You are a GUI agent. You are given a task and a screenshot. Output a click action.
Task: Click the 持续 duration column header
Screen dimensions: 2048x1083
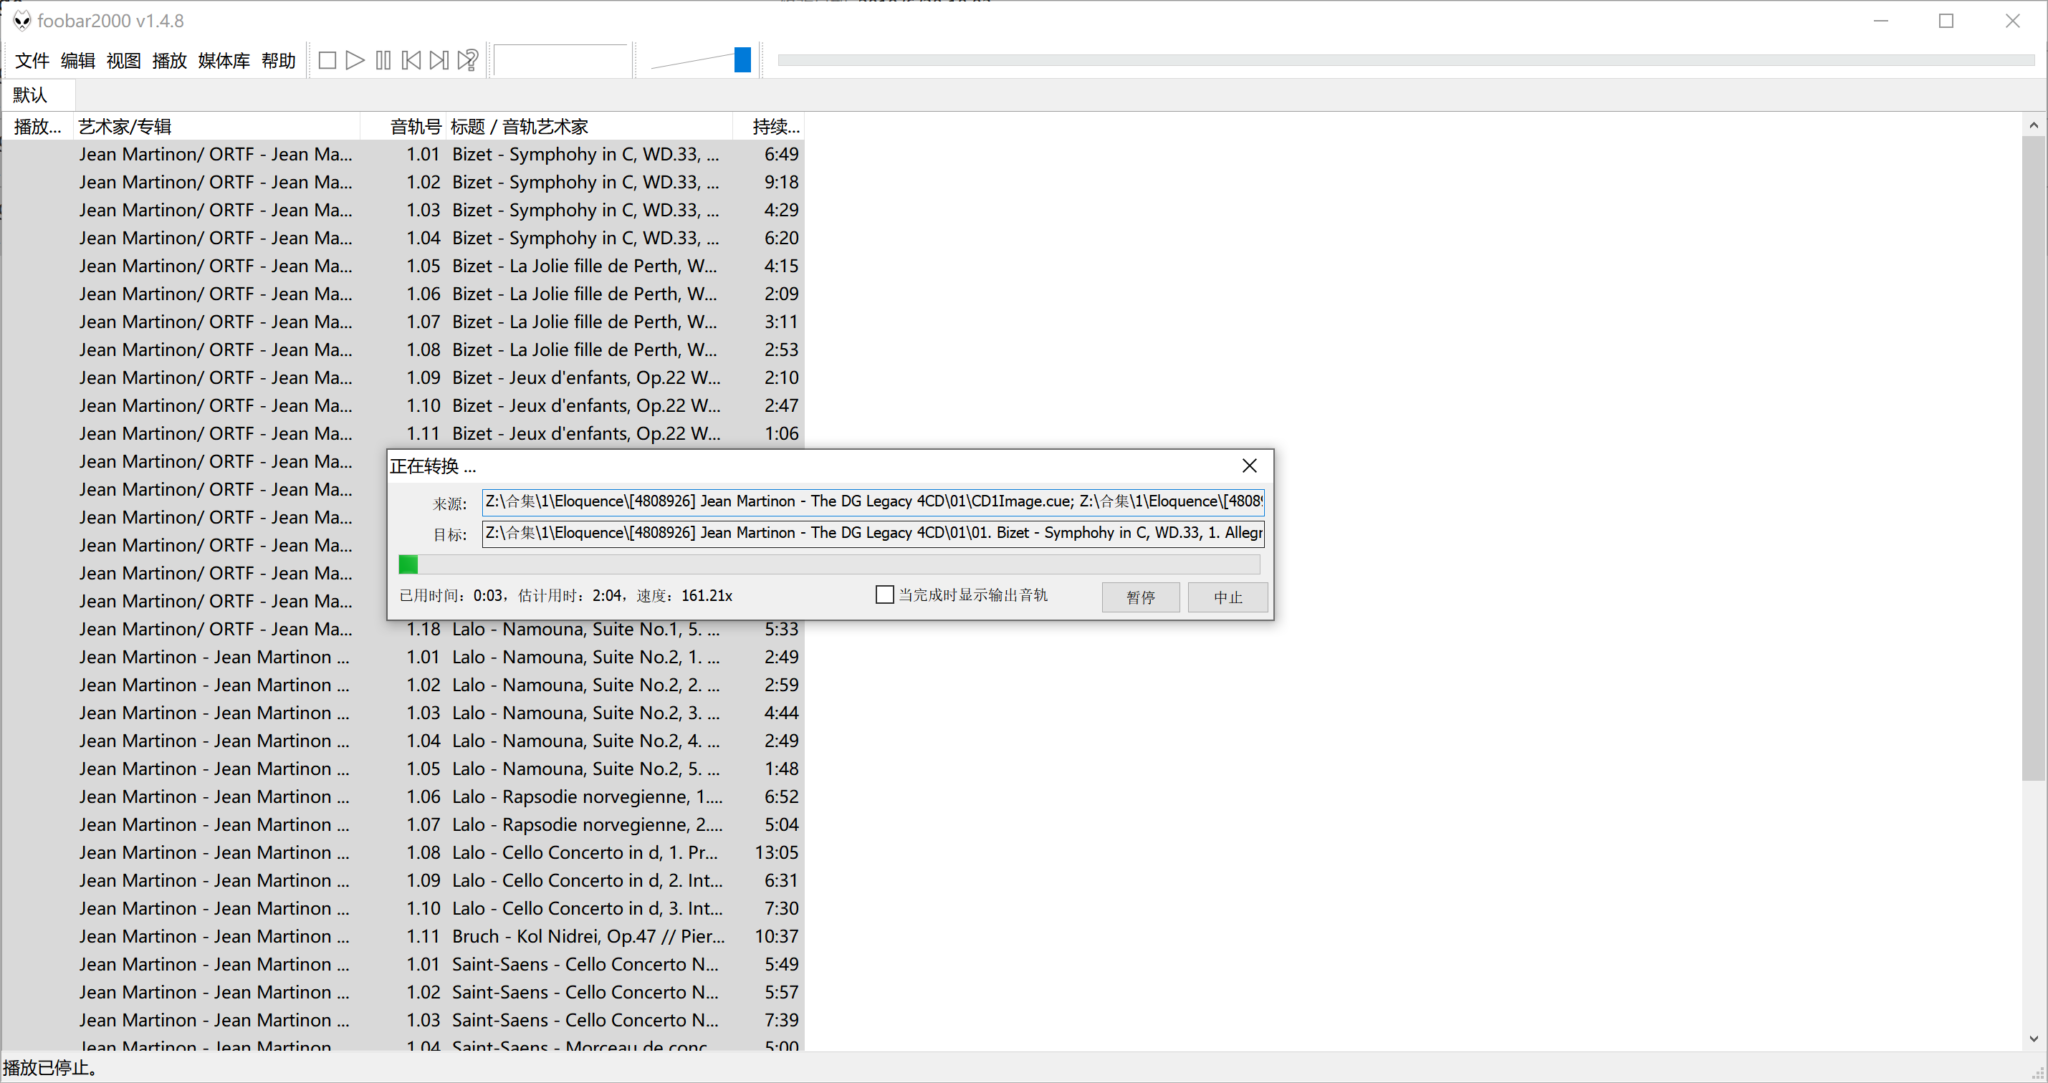tap(768, 127)
